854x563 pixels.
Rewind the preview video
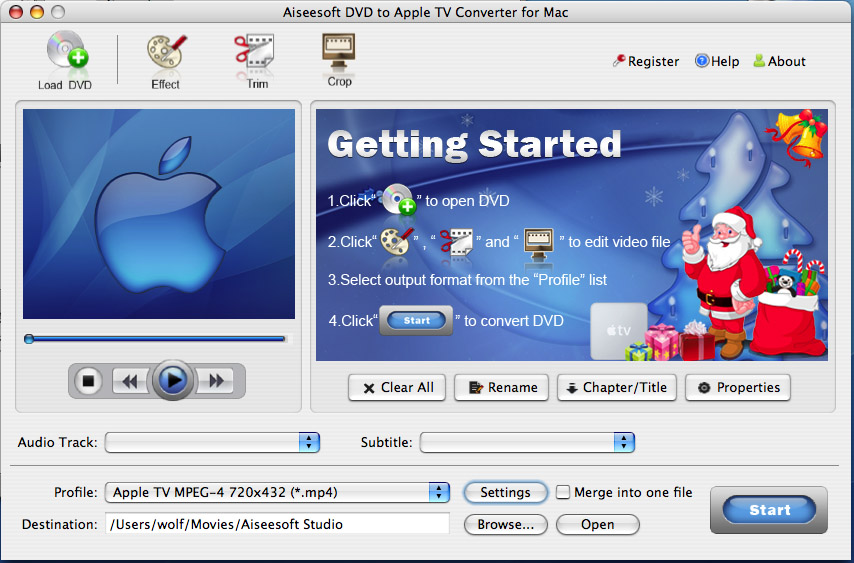tap(129, 380)
